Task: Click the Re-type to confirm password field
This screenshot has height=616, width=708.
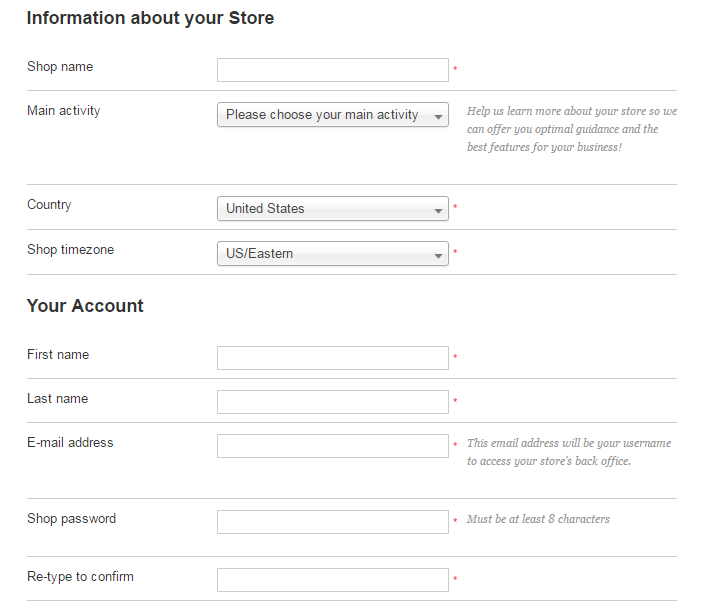Action: pyautogui.click(x=333, y=580)
